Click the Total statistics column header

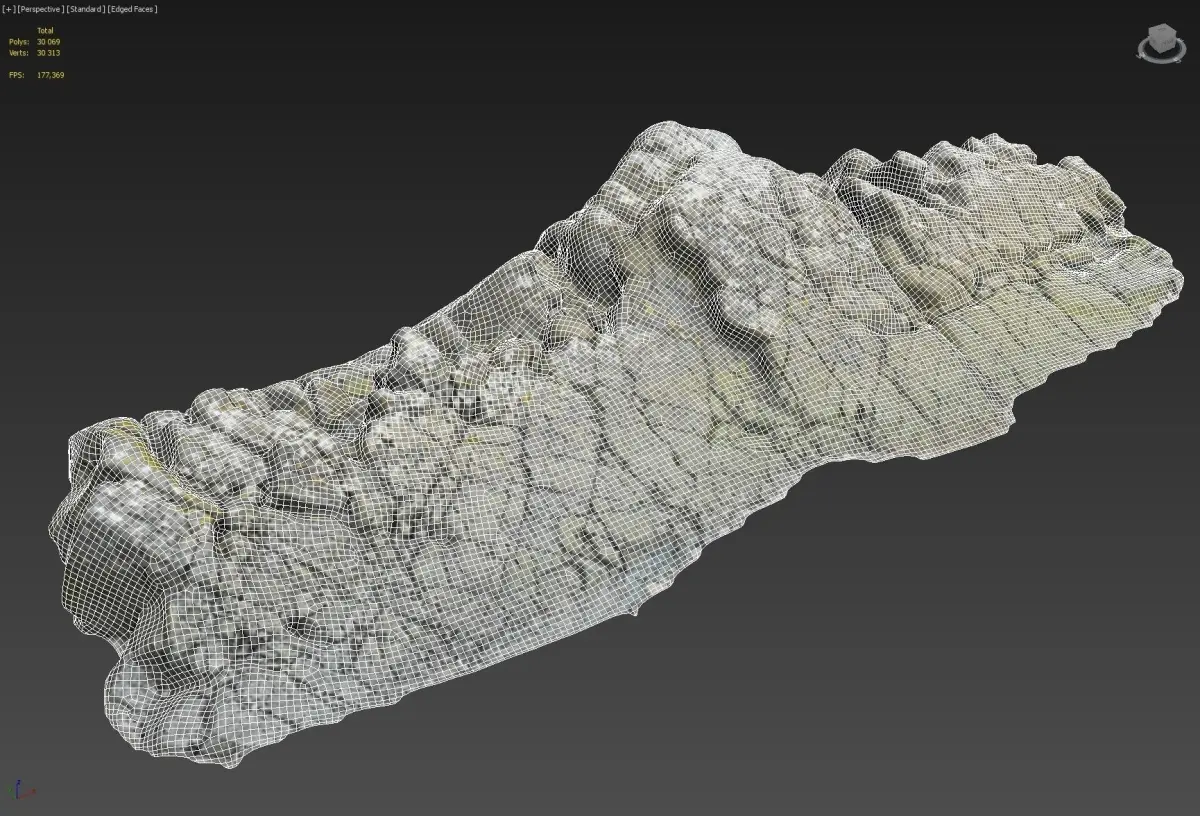pyautogui.click(x=45, y=31)
